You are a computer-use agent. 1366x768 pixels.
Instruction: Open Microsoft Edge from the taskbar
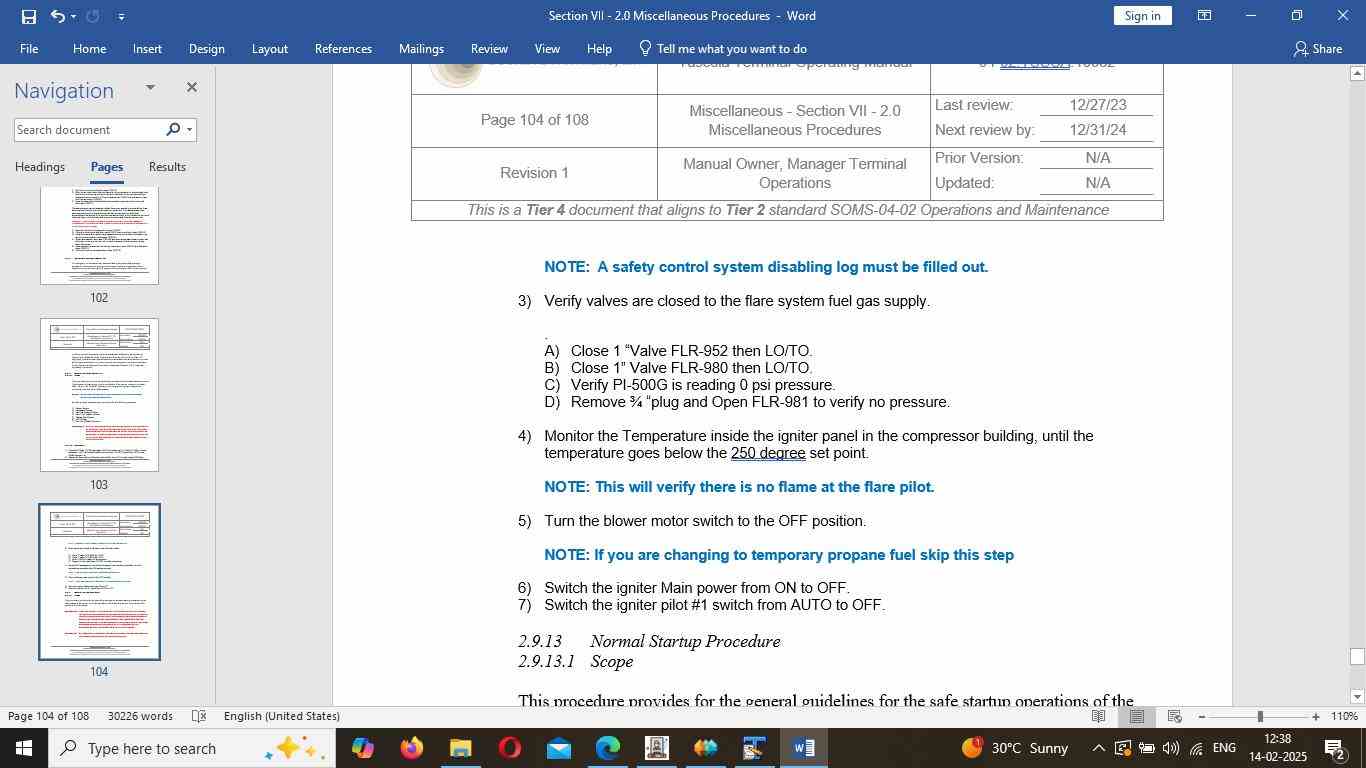pos(608,748)
